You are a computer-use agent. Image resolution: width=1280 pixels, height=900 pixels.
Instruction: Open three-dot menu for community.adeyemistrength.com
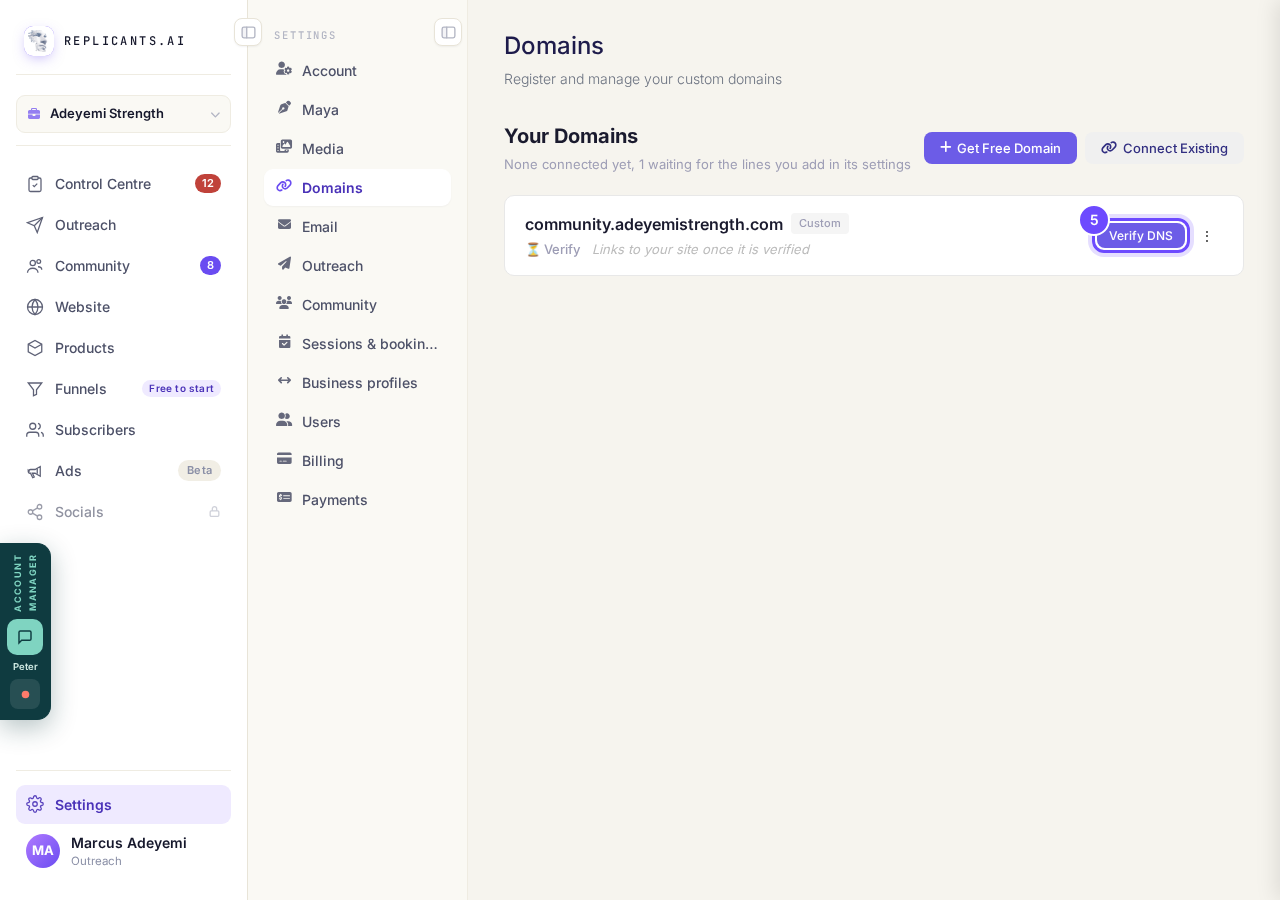[1207, 236]
